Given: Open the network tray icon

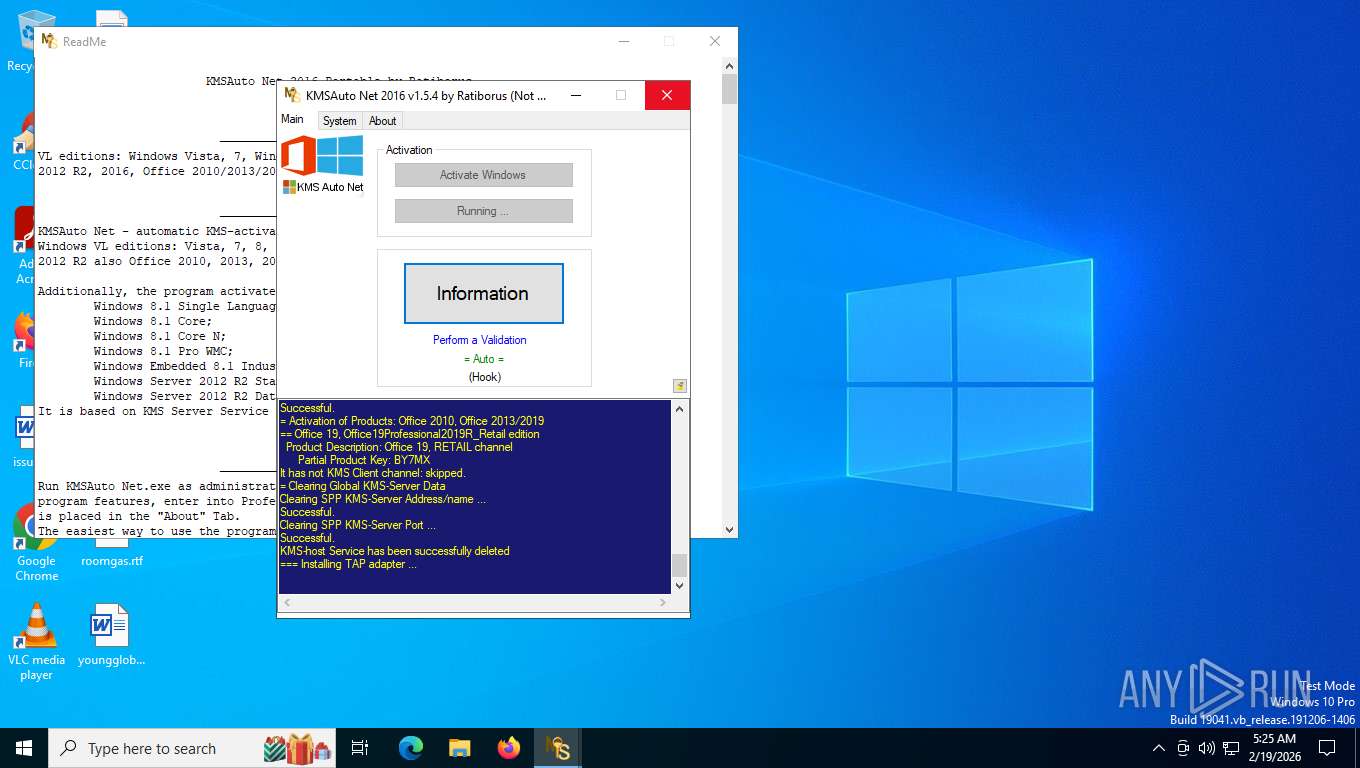Looking at the screenshot, I should point(1231,748).
